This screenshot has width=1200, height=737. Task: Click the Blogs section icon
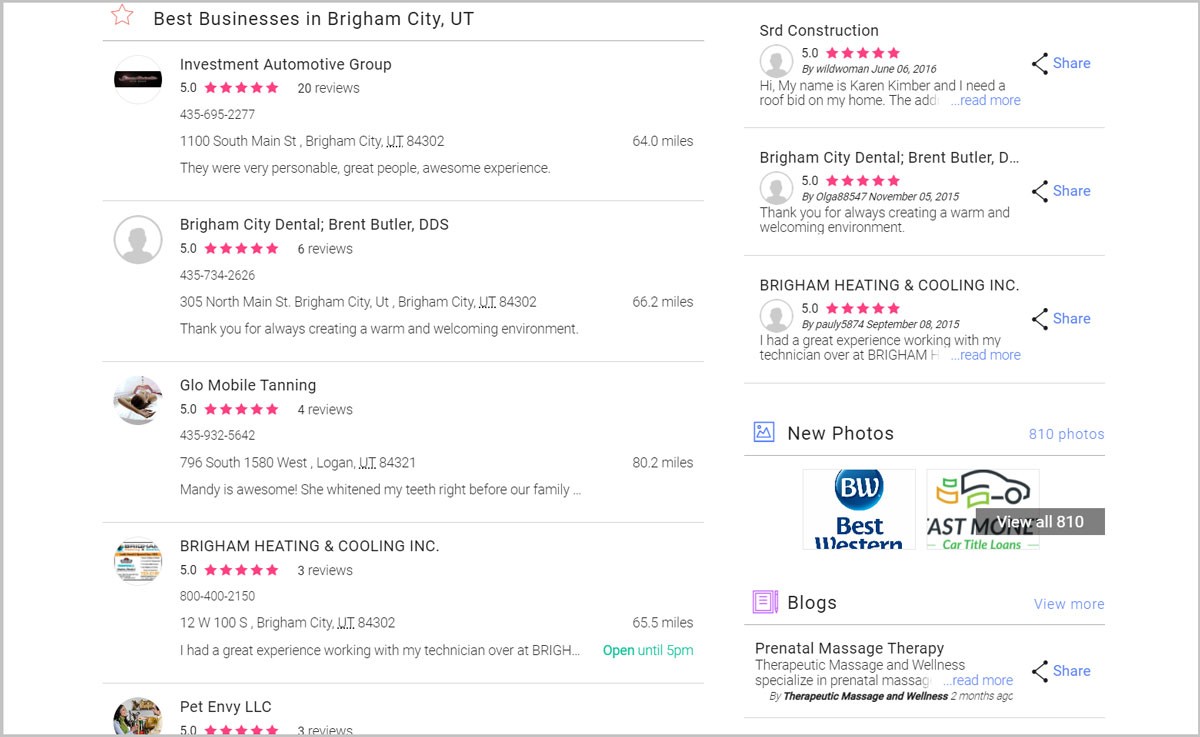click(x=764, y=602)
